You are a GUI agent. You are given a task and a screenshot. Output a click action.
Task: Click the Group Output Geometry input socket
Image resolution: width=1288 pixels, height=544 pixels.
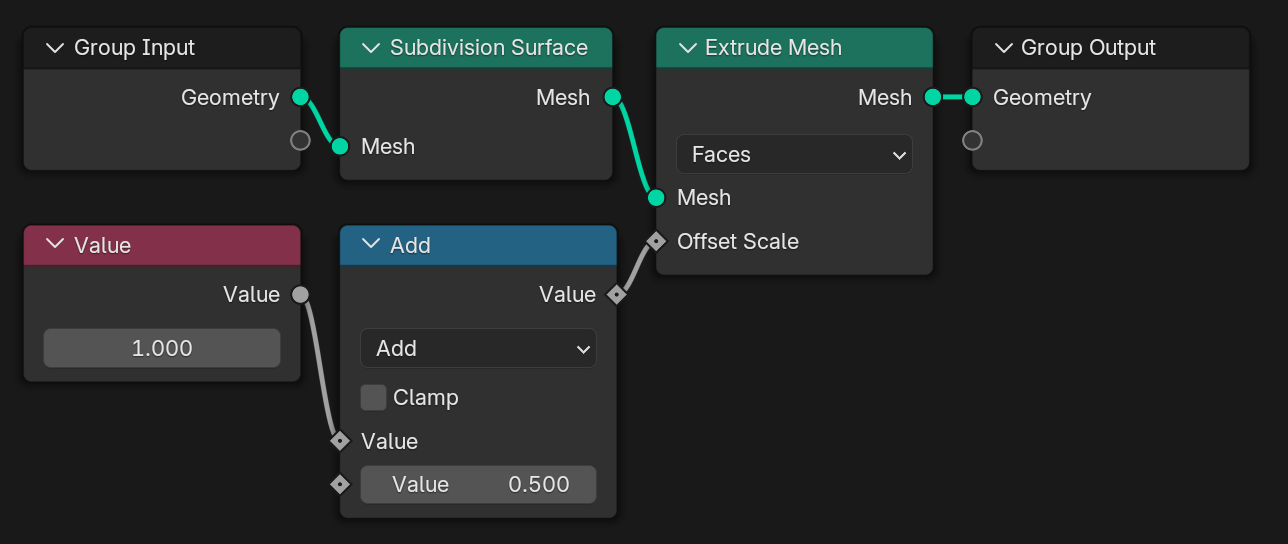click(x=972, y=97)
